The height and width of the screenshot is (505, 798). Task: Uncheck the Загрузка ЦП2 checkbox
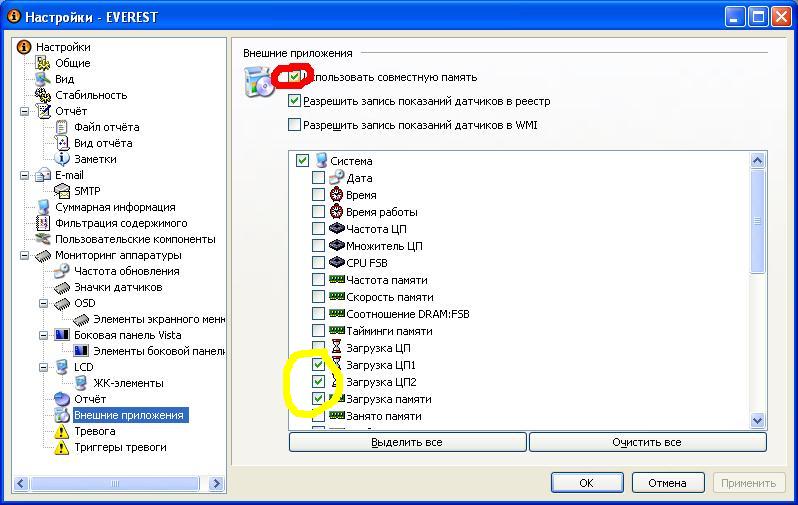coord(318,381)
